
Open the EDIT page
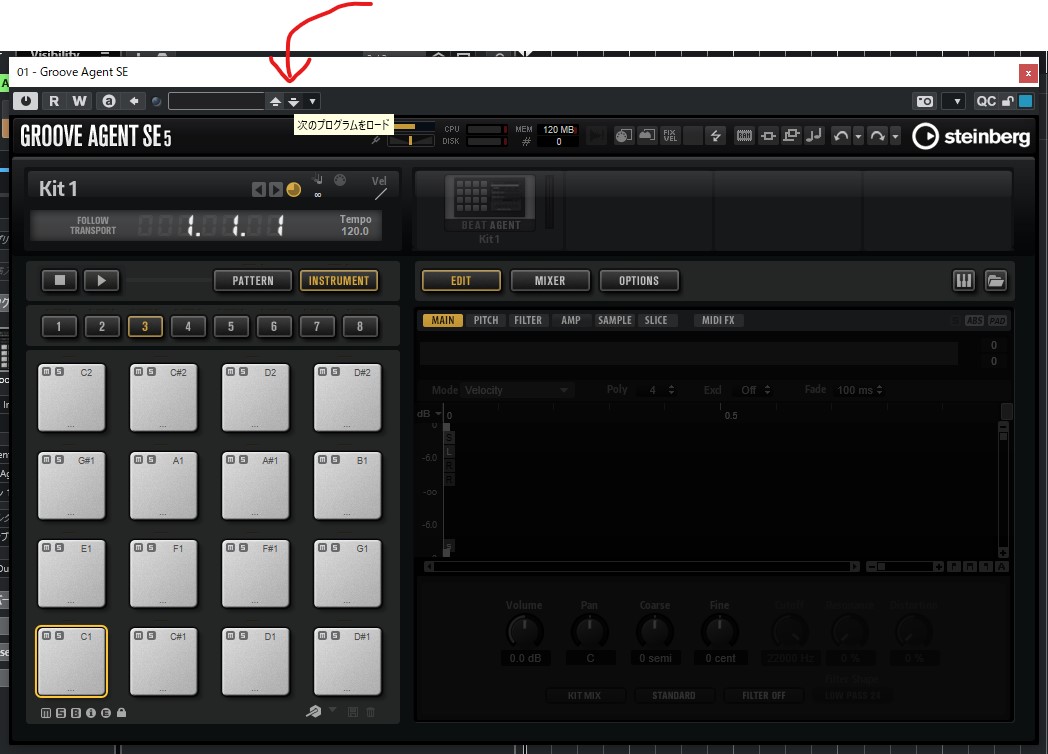[461, 281]
